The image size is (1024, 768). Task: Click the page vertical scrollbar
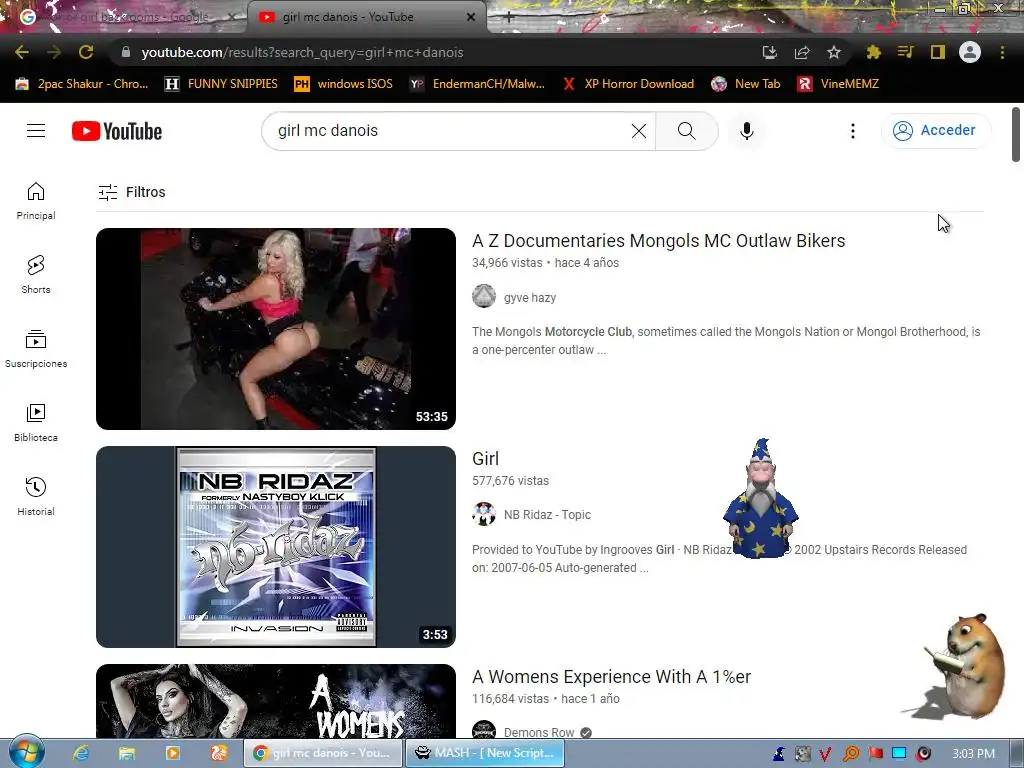(1016, 134)
